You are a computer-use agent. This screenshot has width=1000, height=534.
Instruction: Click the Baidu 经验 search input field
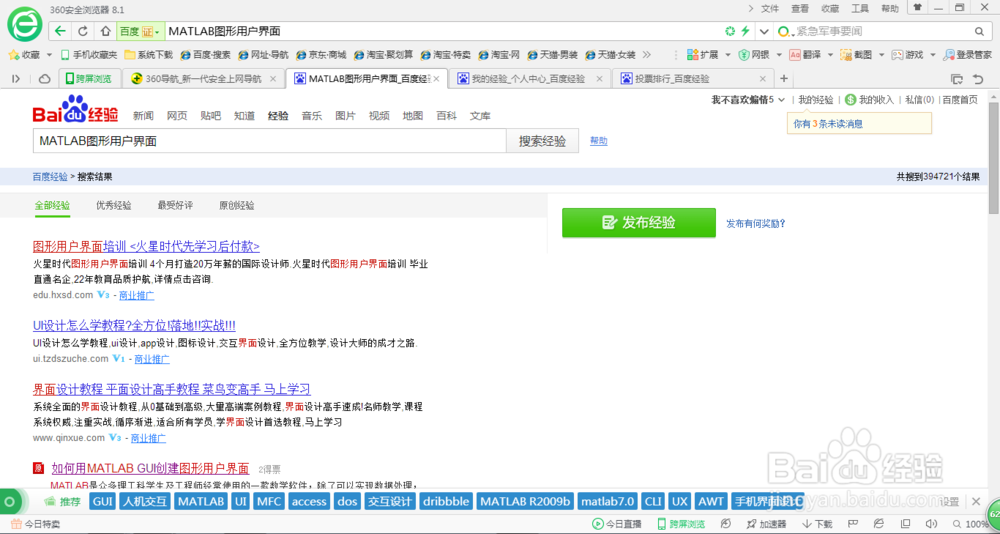[269, 141]
